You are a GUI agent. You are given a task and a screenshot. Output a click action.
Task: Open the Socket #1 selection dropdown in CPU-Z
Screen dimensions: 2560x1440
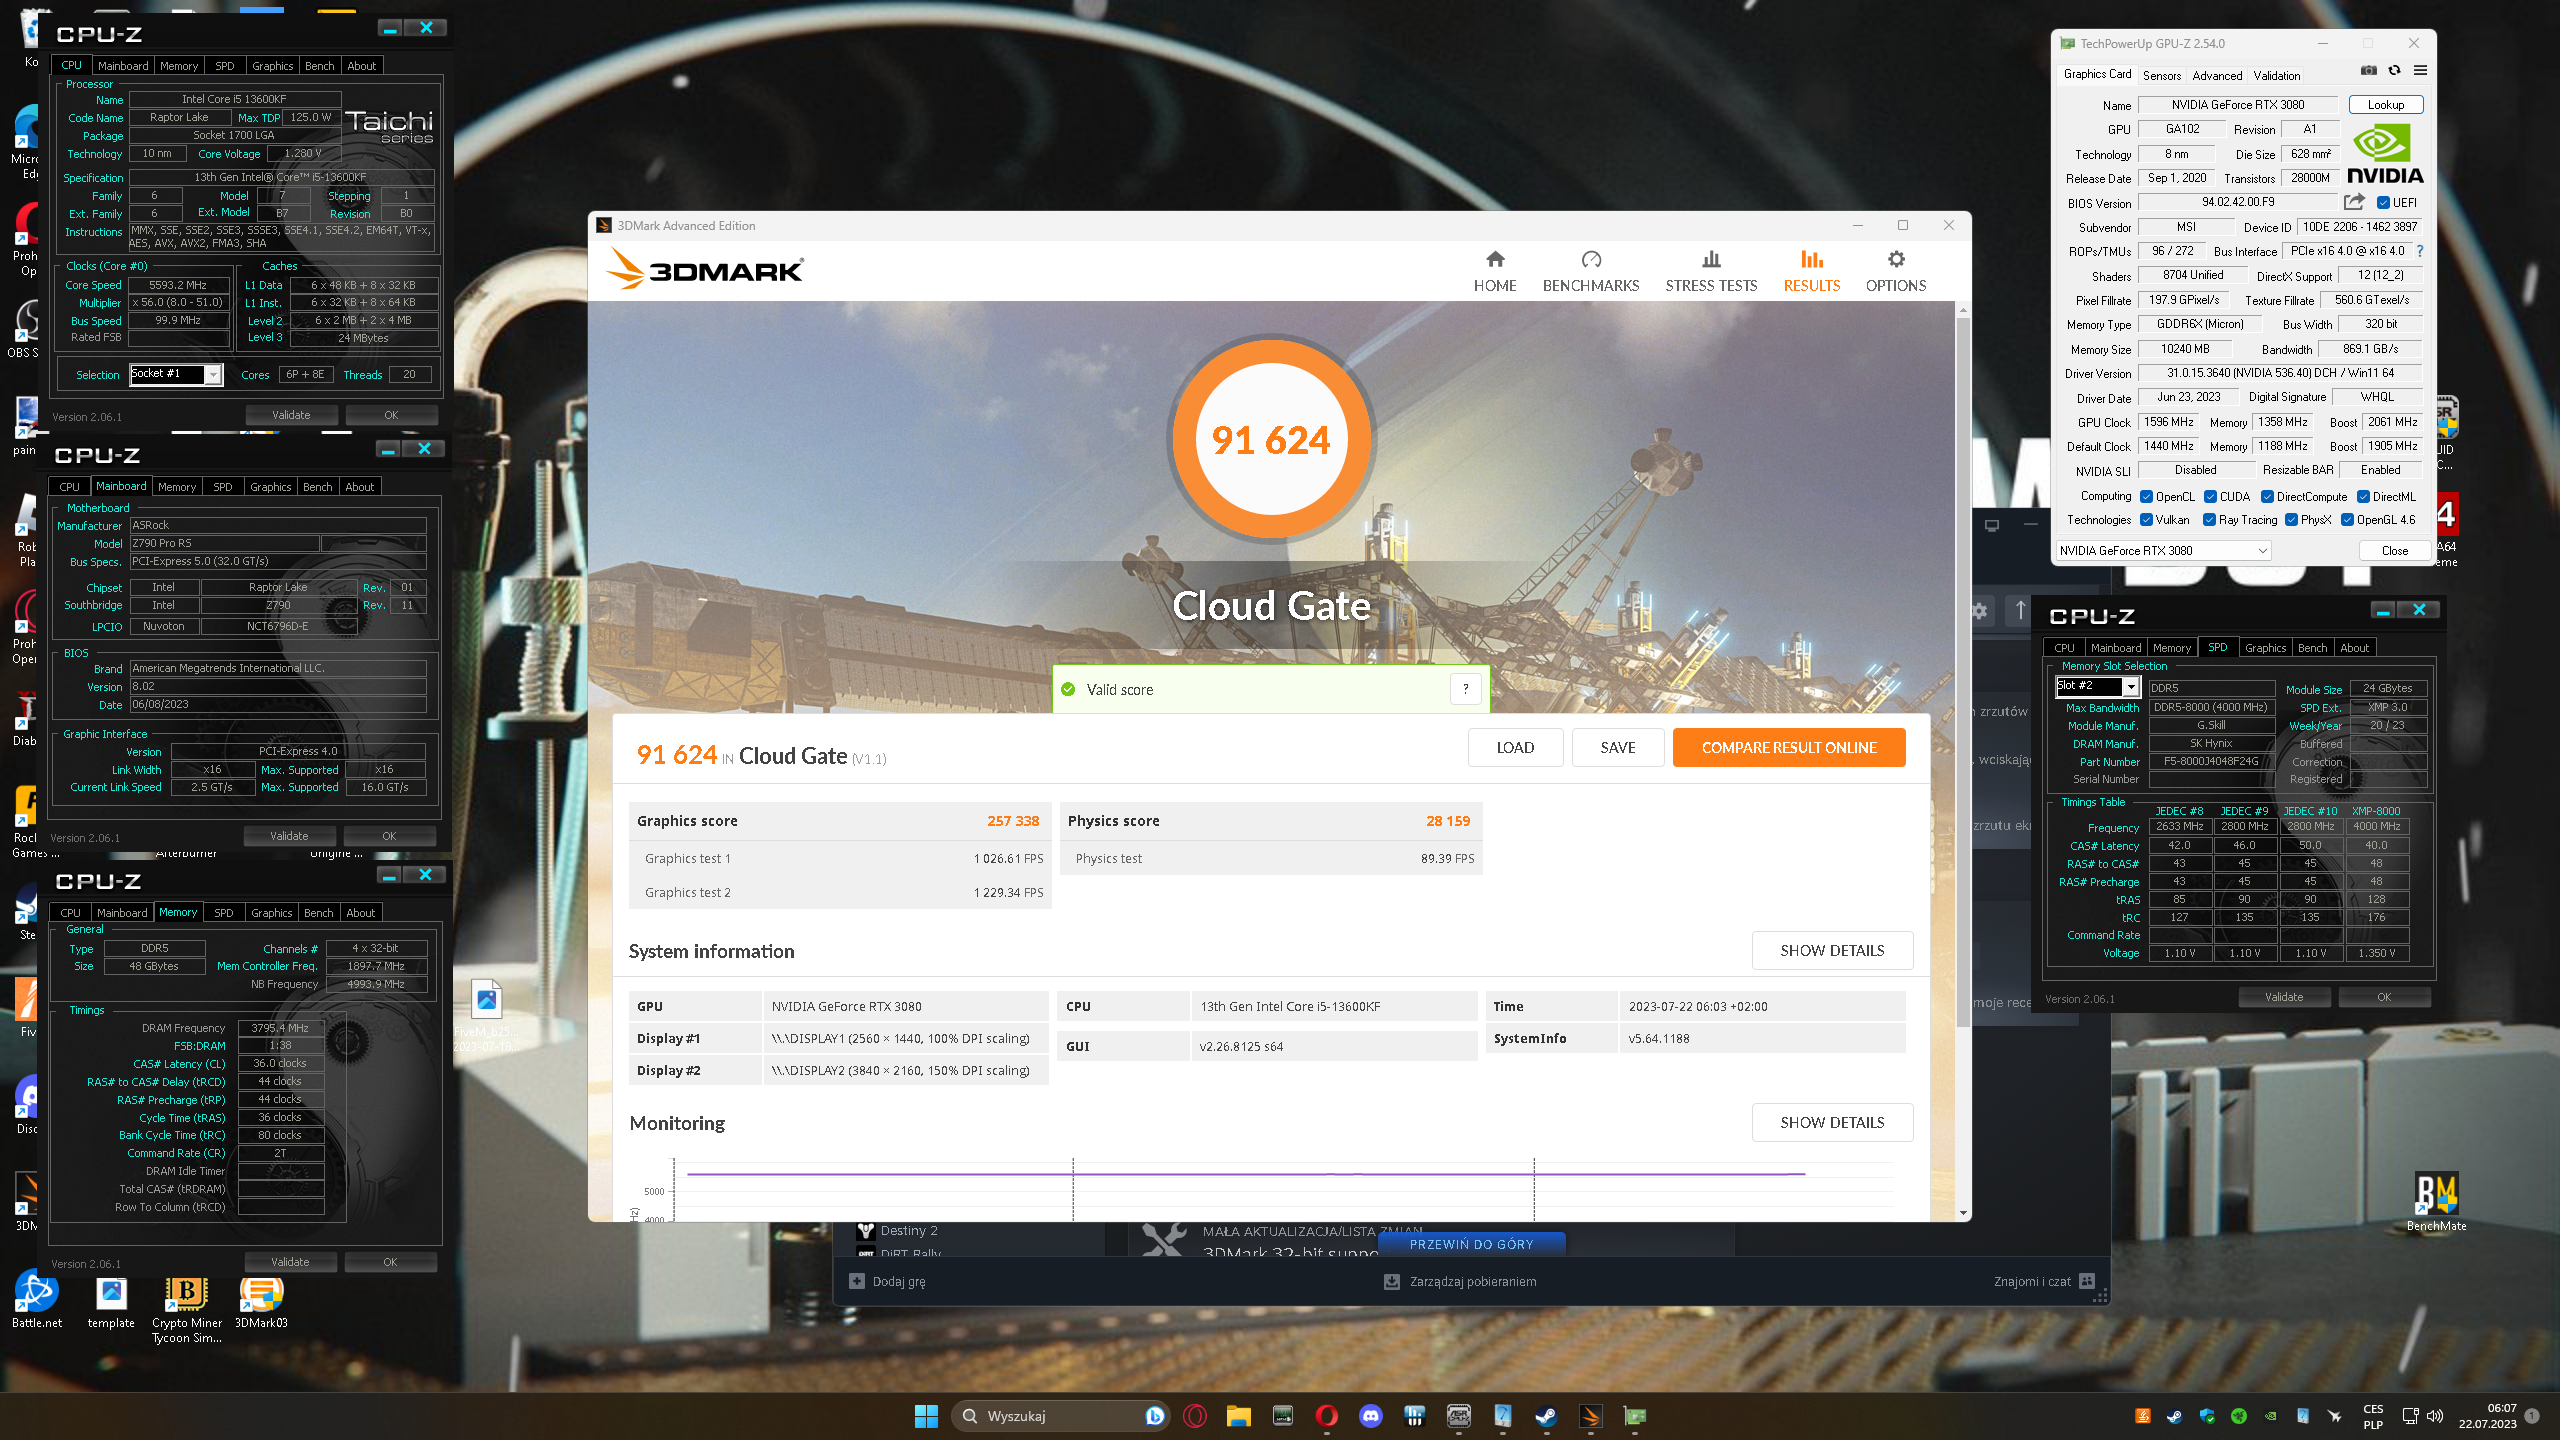[176, 374]
